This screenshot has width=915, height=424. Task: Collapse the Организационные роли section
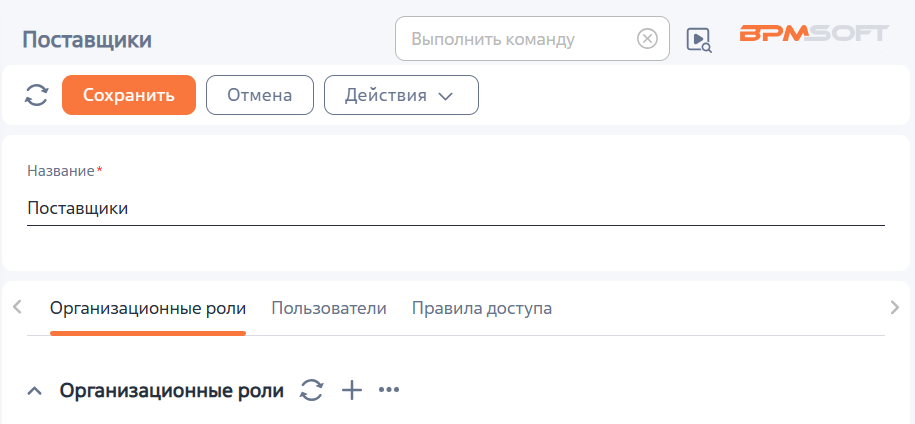coord(34,391)
